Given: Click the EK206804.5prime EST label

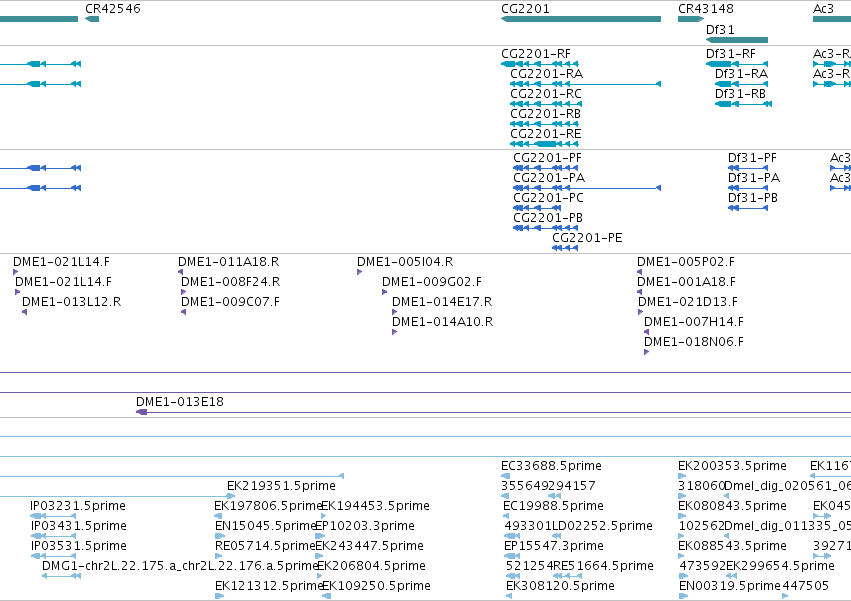Looking at the screenshot, I should [371, 566].
